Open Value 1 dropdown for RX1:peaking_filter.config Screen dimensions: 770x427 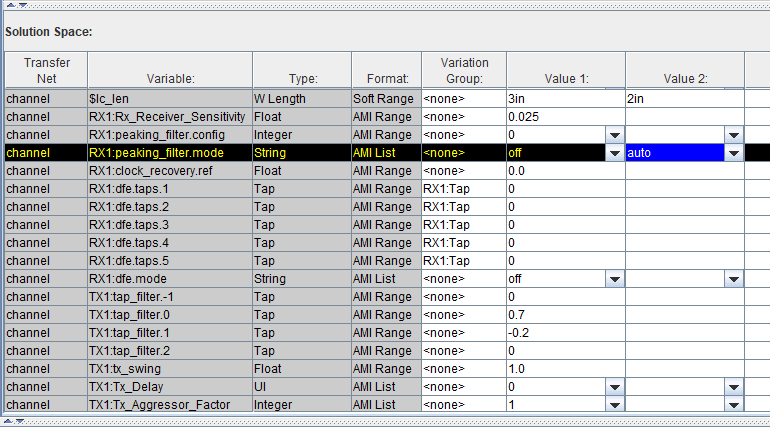[x=615, y=135]
